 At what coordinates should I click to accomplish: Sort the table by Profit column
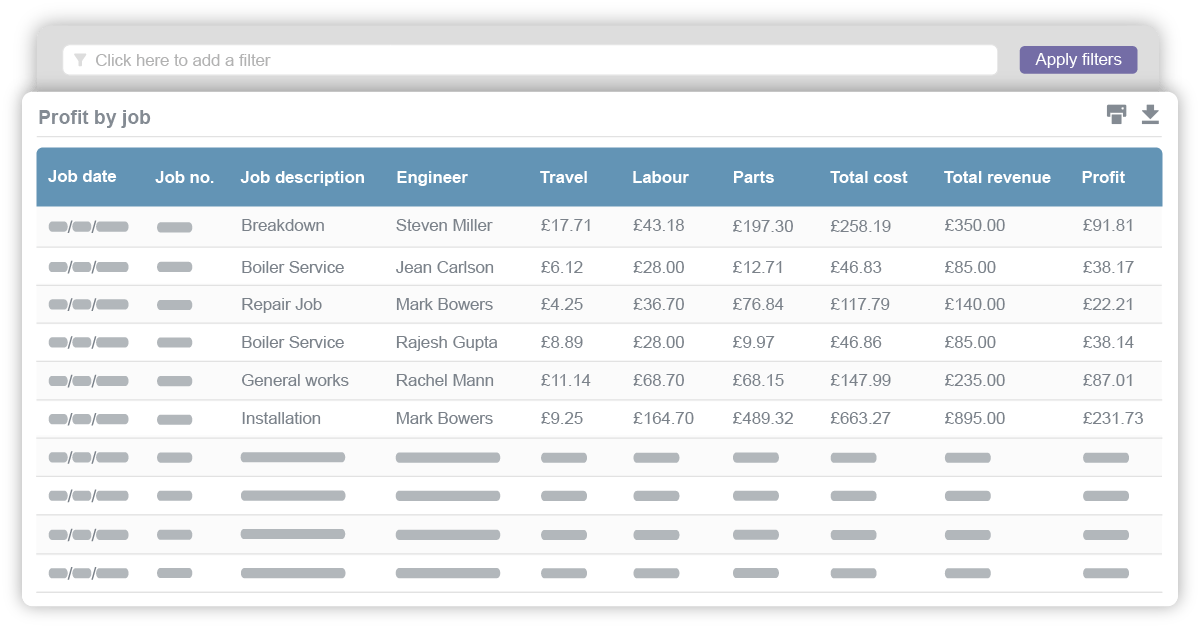click(x=1103, y=177)
